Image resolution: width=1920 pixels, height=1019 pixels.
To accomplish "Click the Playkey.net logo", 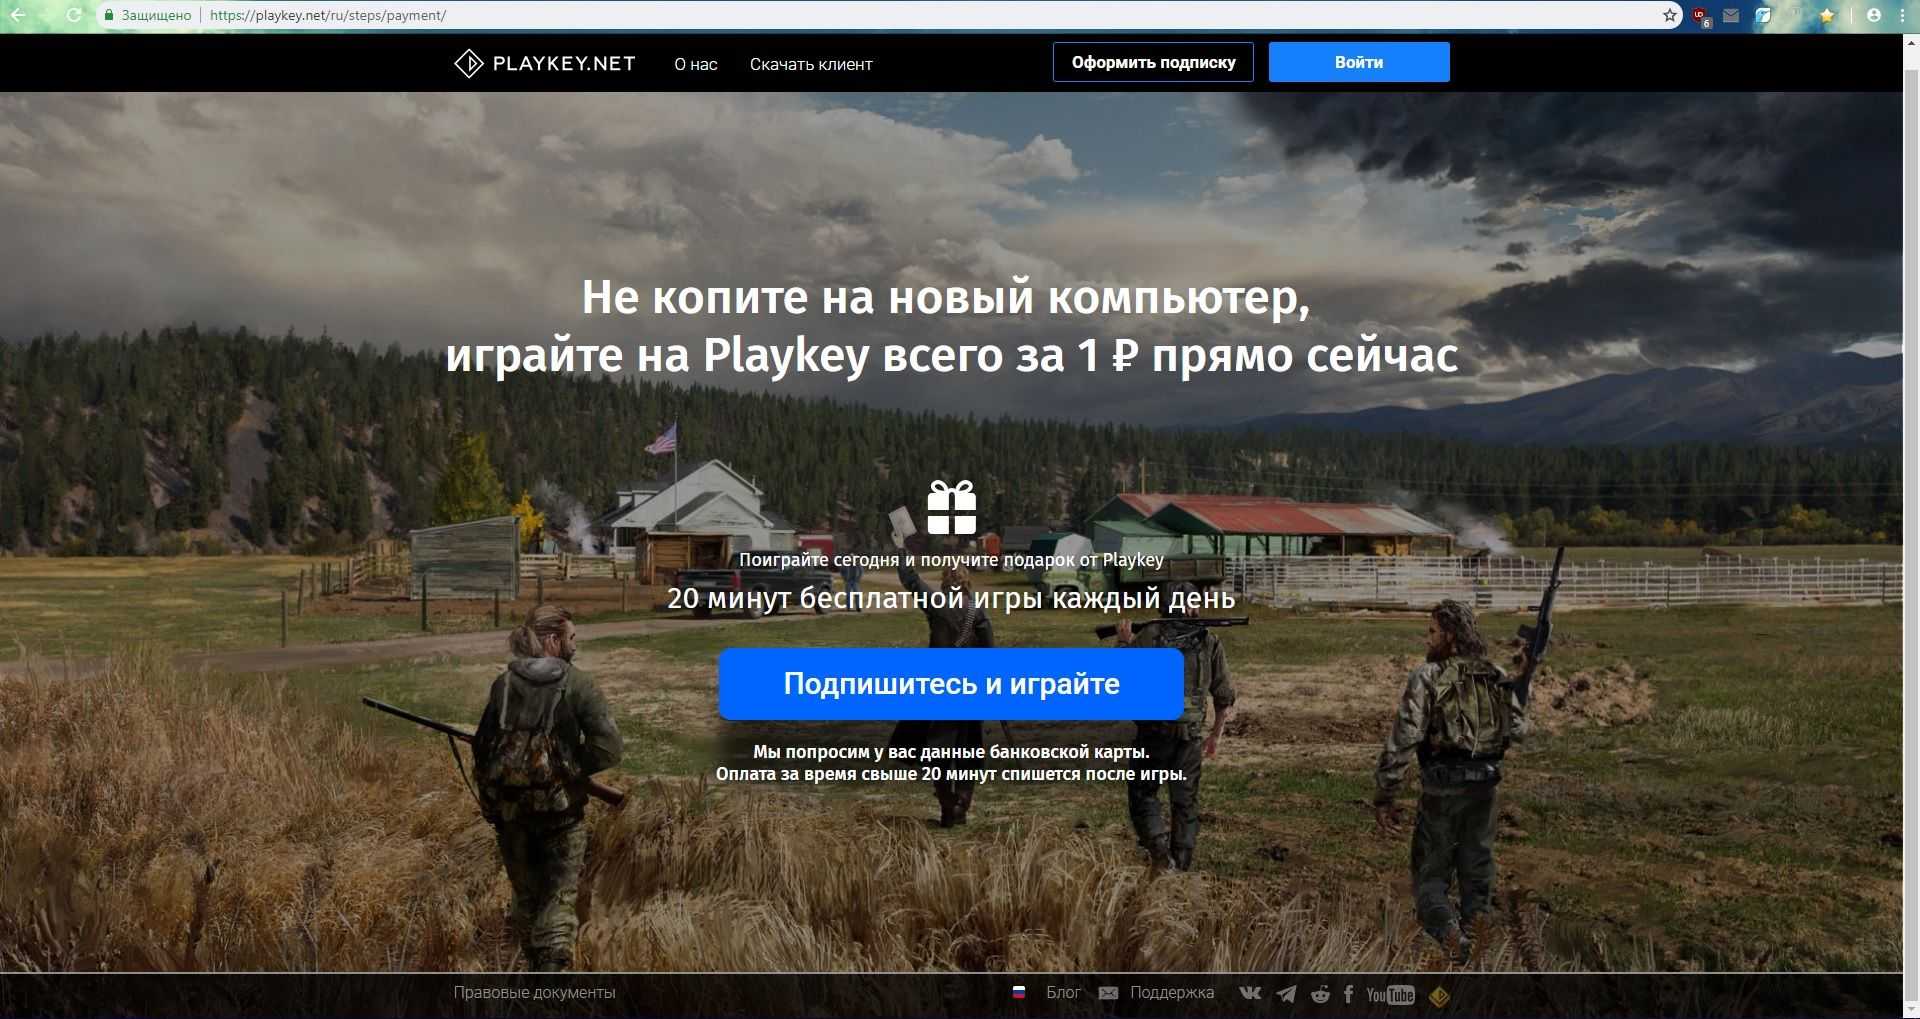I will click(545, 64).
